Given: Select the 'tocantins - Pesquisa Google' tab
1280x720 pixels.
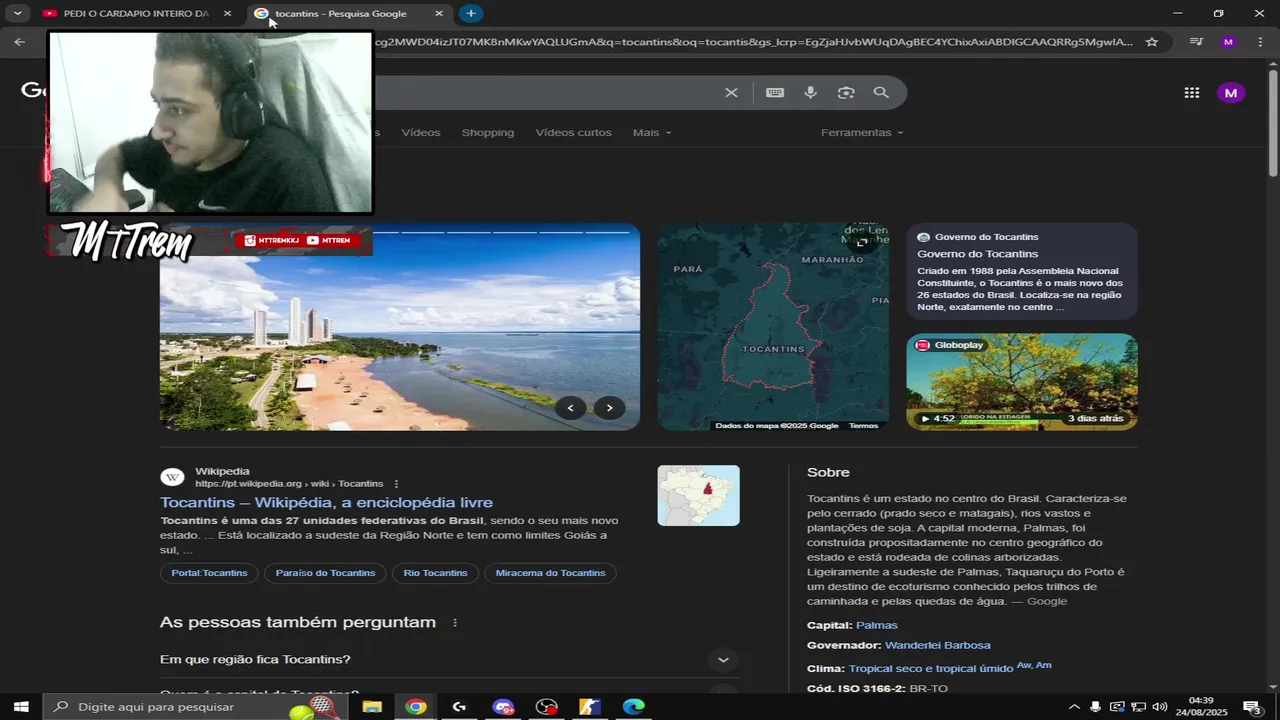Looking at the screenshot, I should 340,14.
